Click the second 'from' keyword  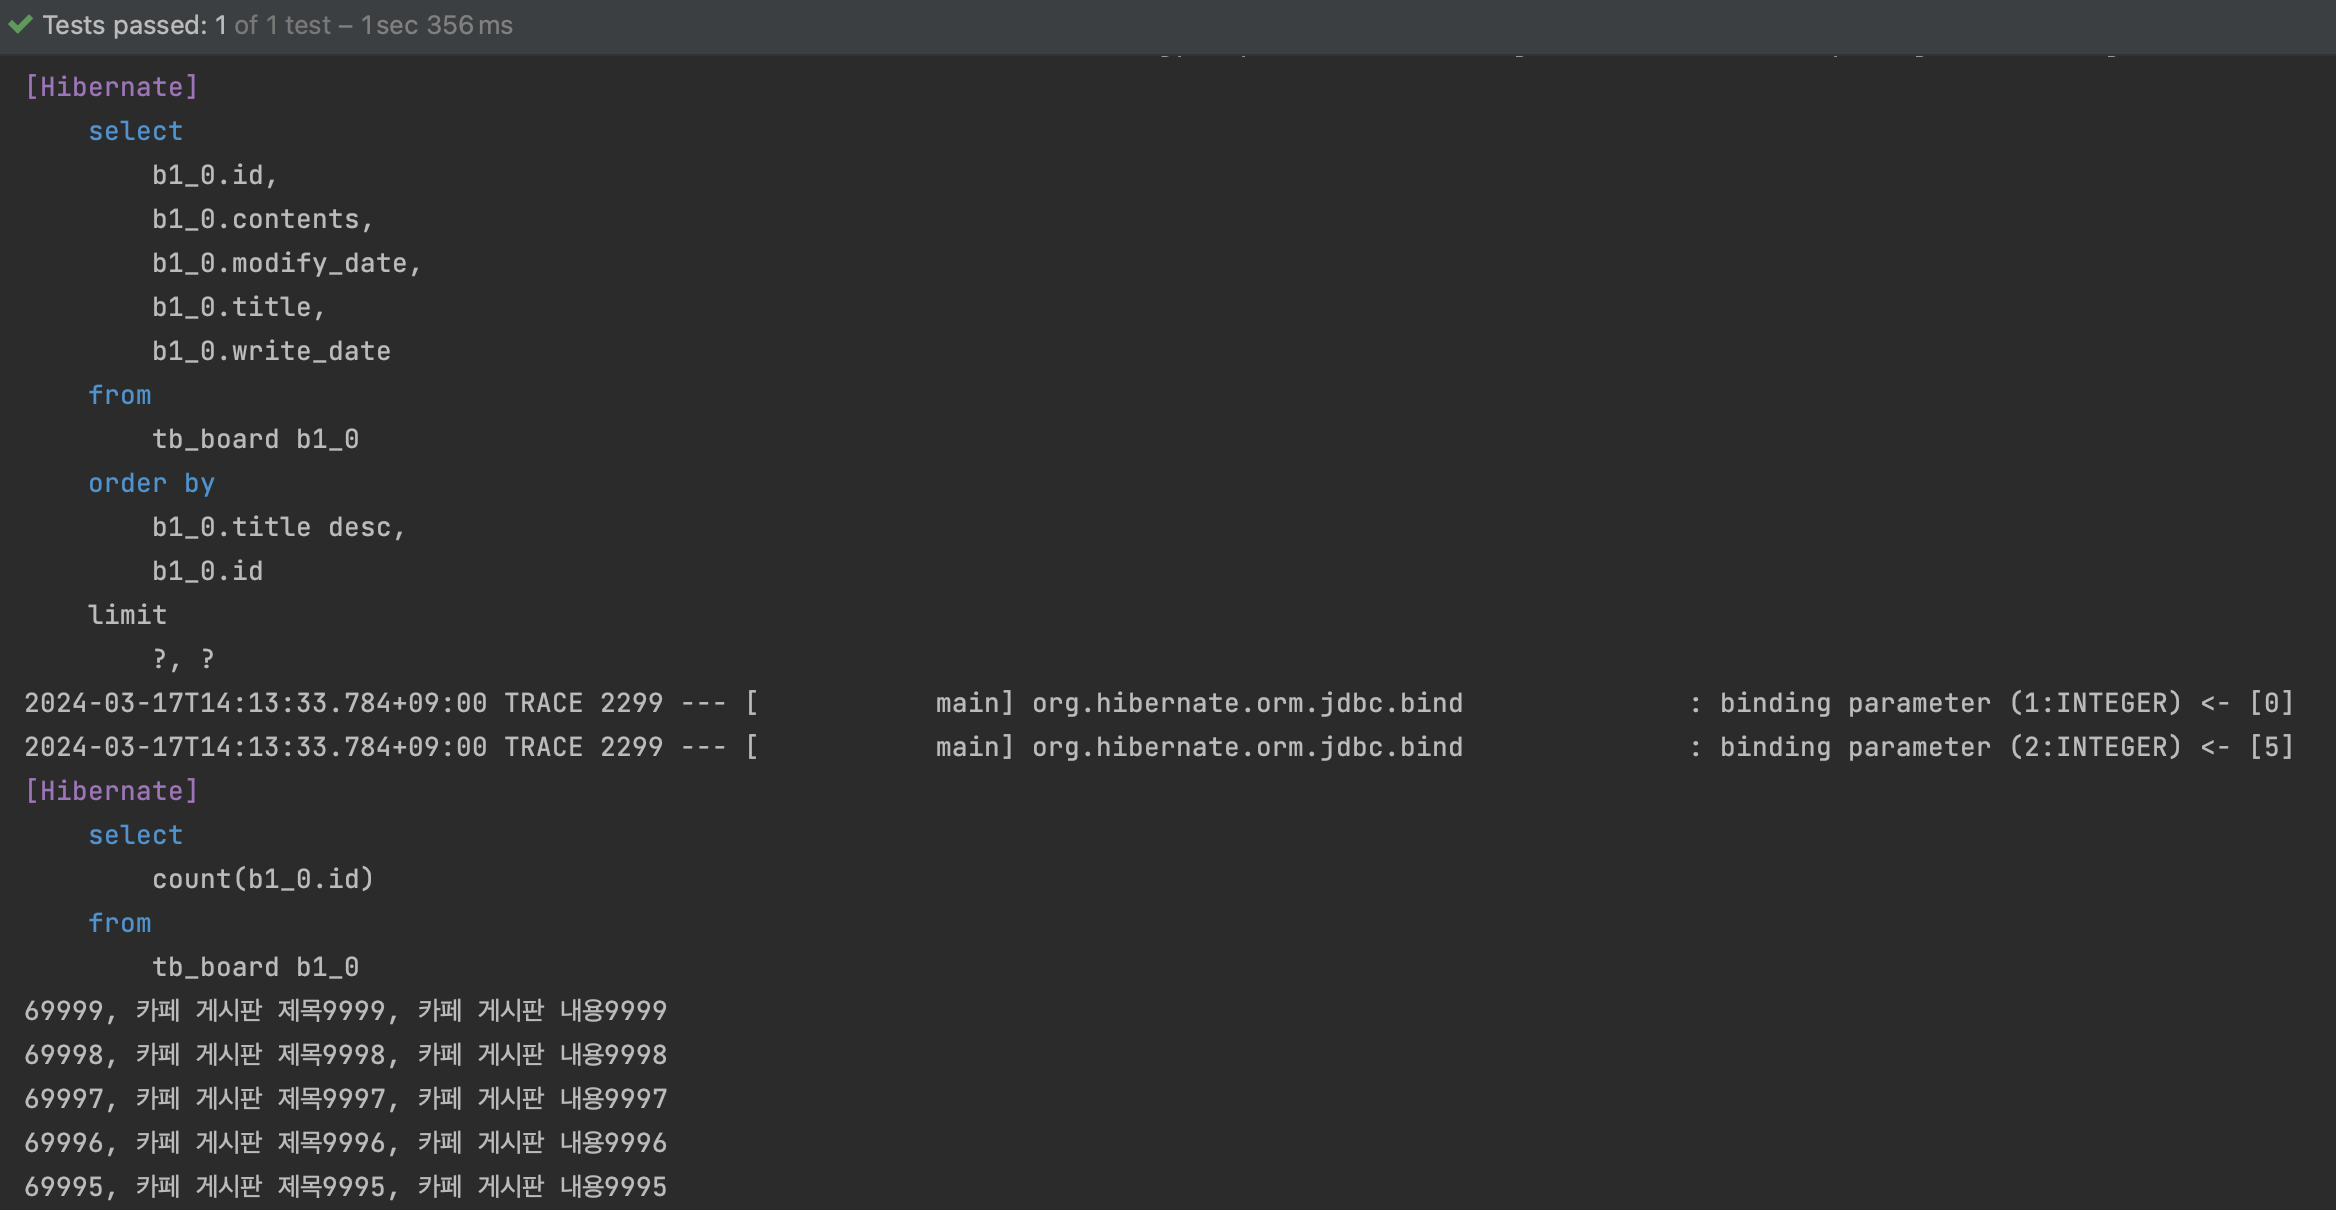coord(120,923)
